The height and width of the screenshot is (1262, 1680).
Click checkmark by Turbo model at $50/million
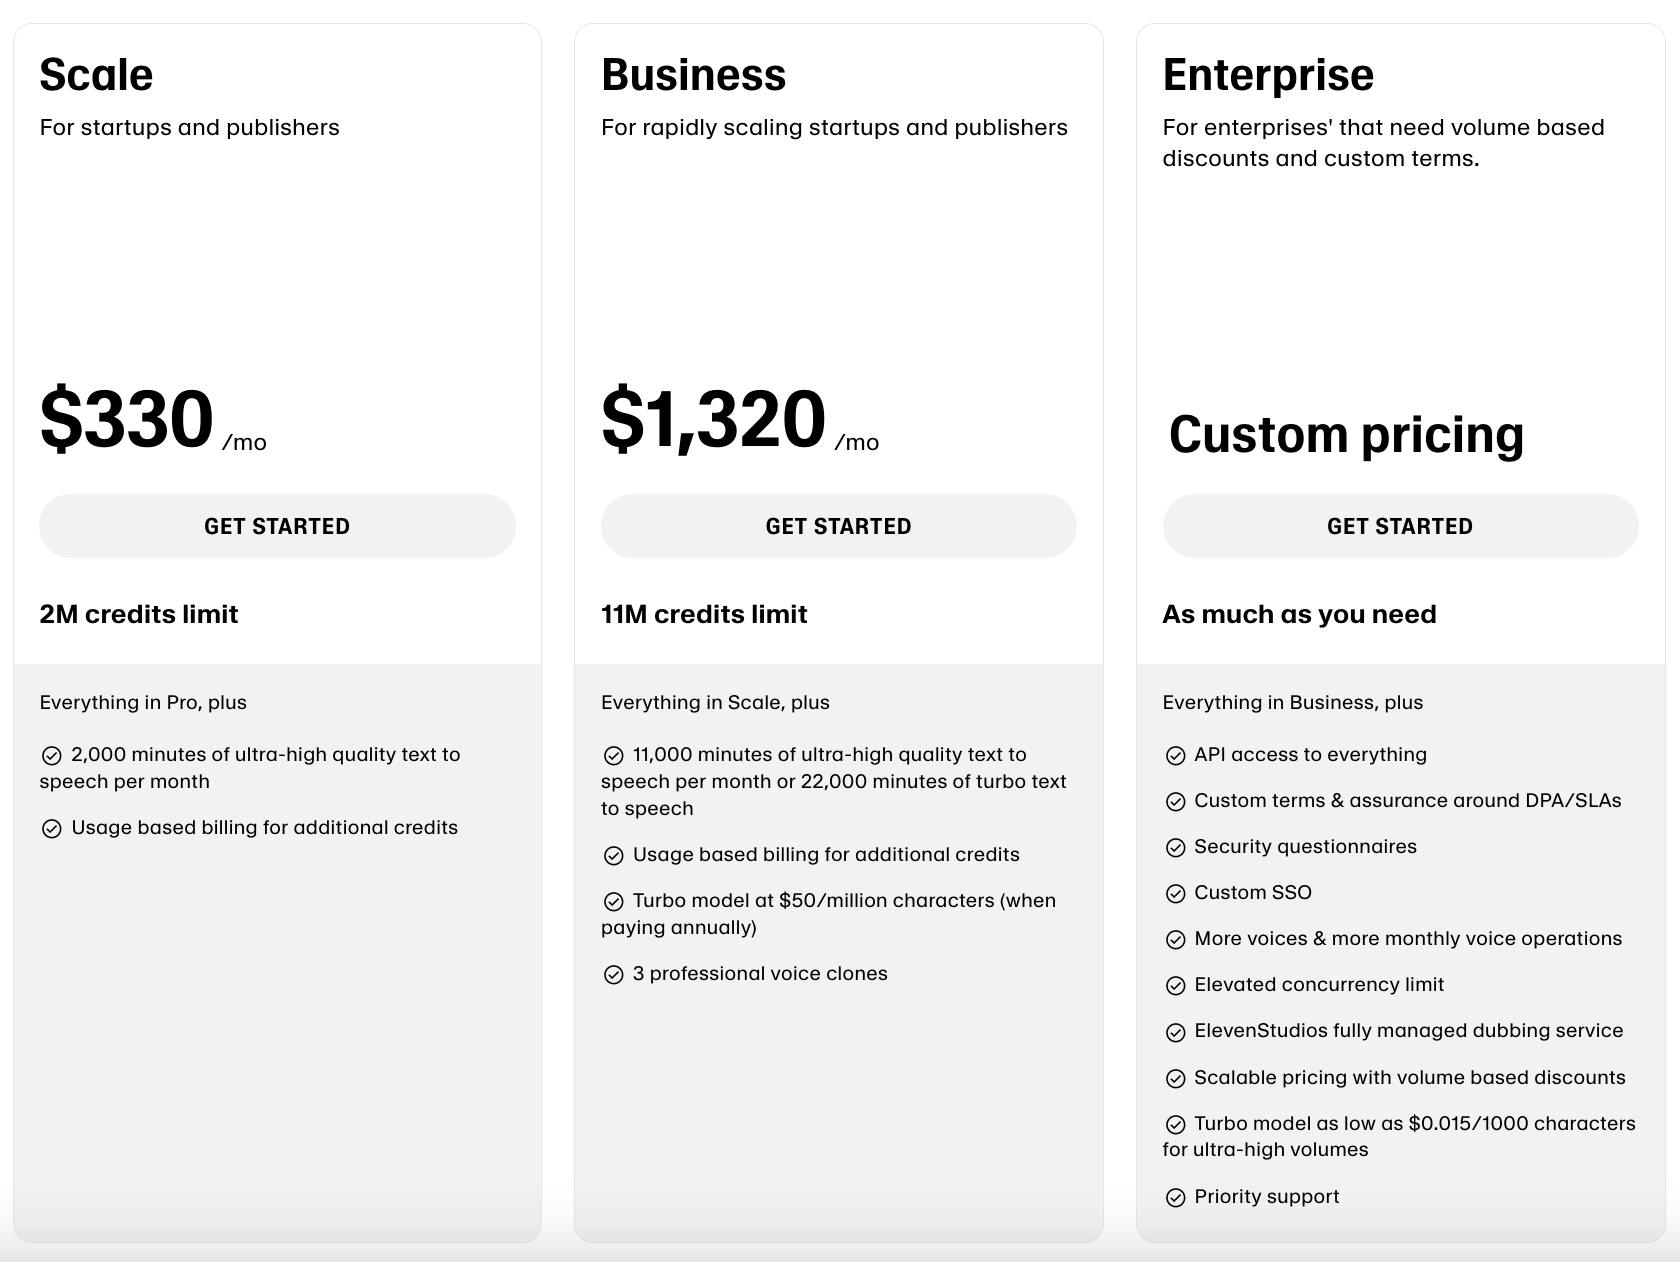click(x=614, y=902)
